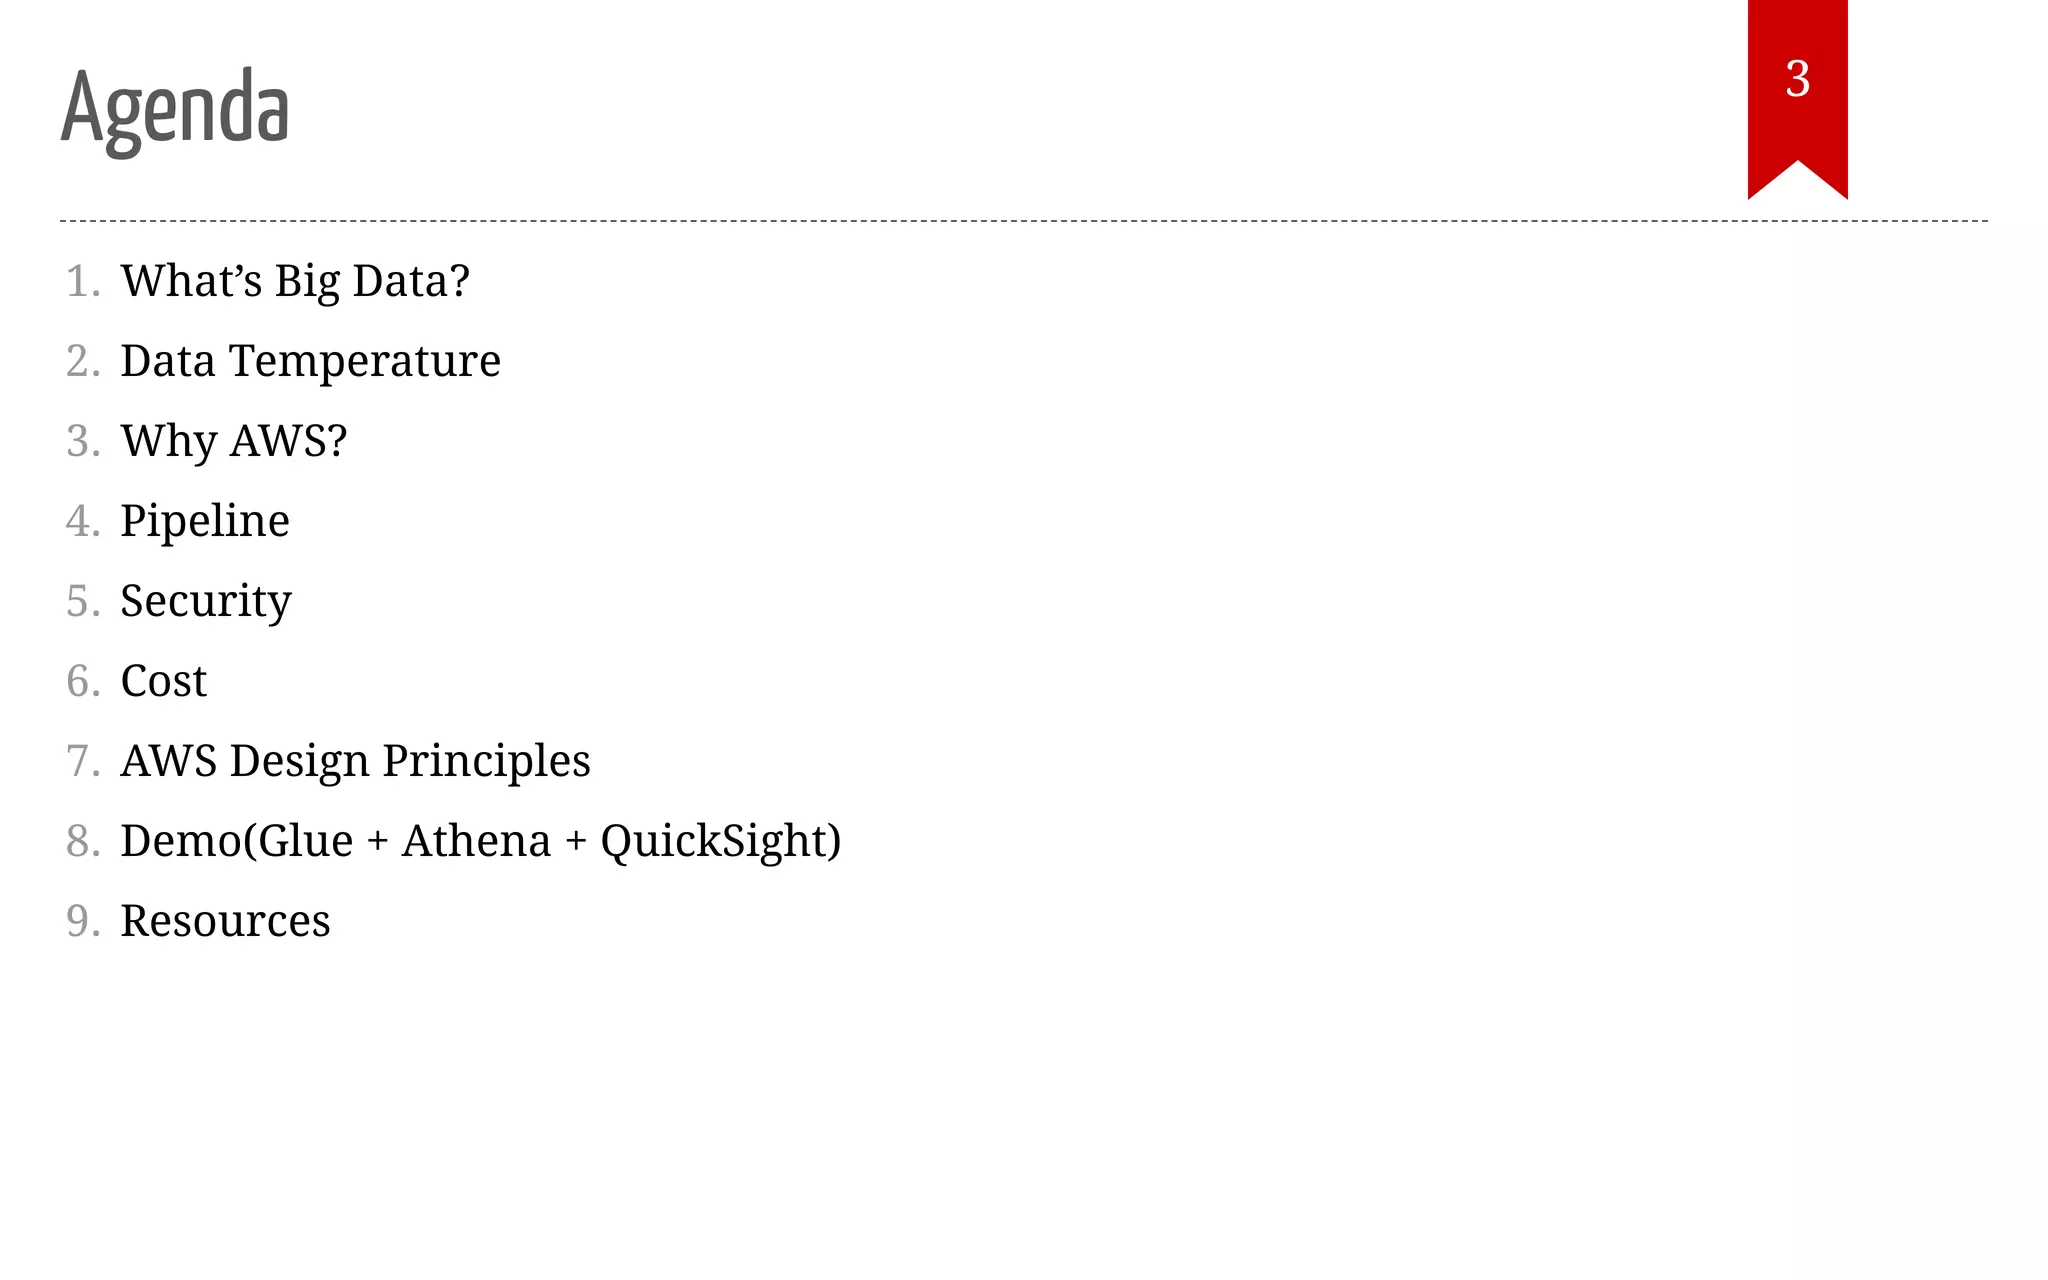
Task: Click the word Athena in item 8
Action: point(476,841)
